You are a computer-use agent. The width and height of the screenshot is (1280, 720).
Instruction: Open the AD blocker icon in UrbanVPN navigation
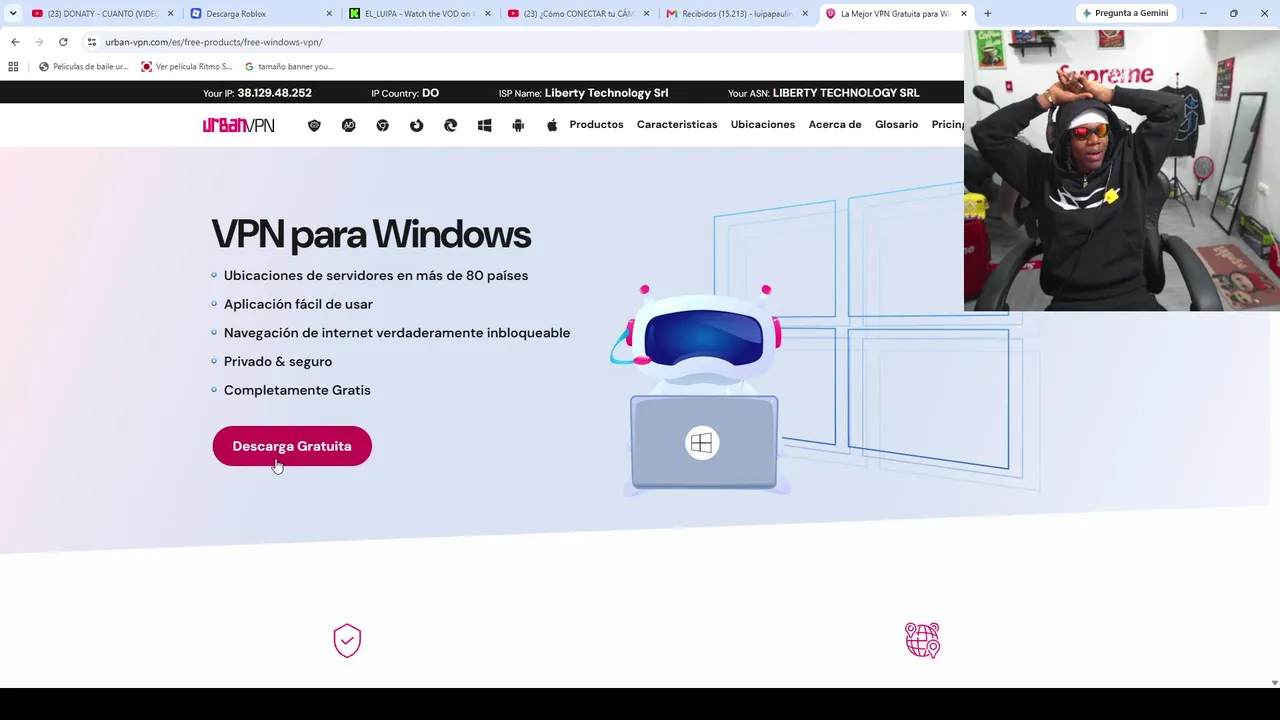click(x=348, y=125)
